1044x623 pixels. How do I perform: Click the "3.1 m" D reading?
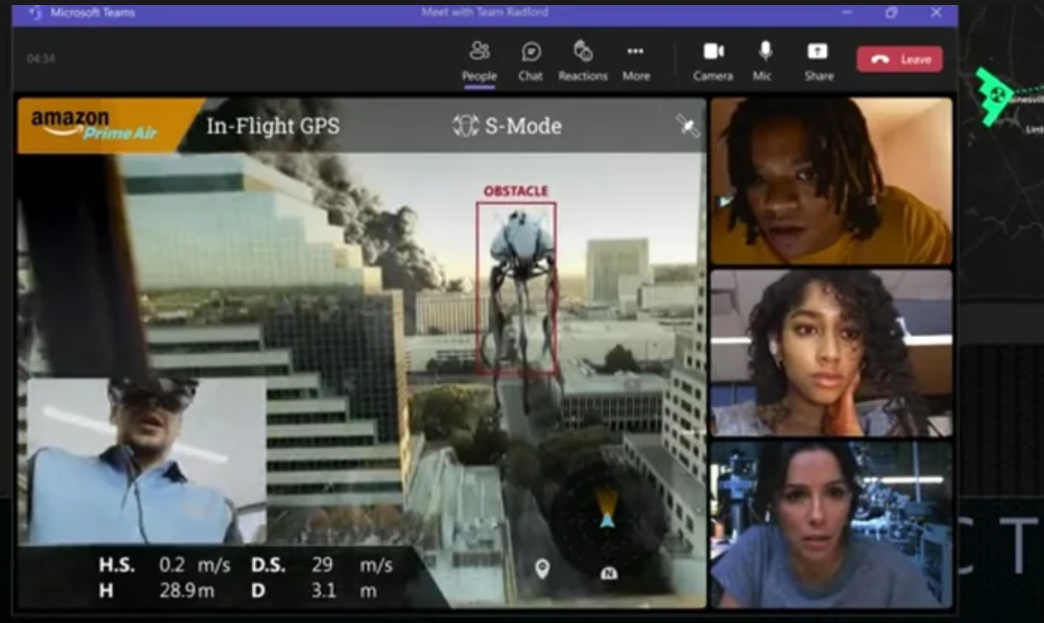[344, 590]
